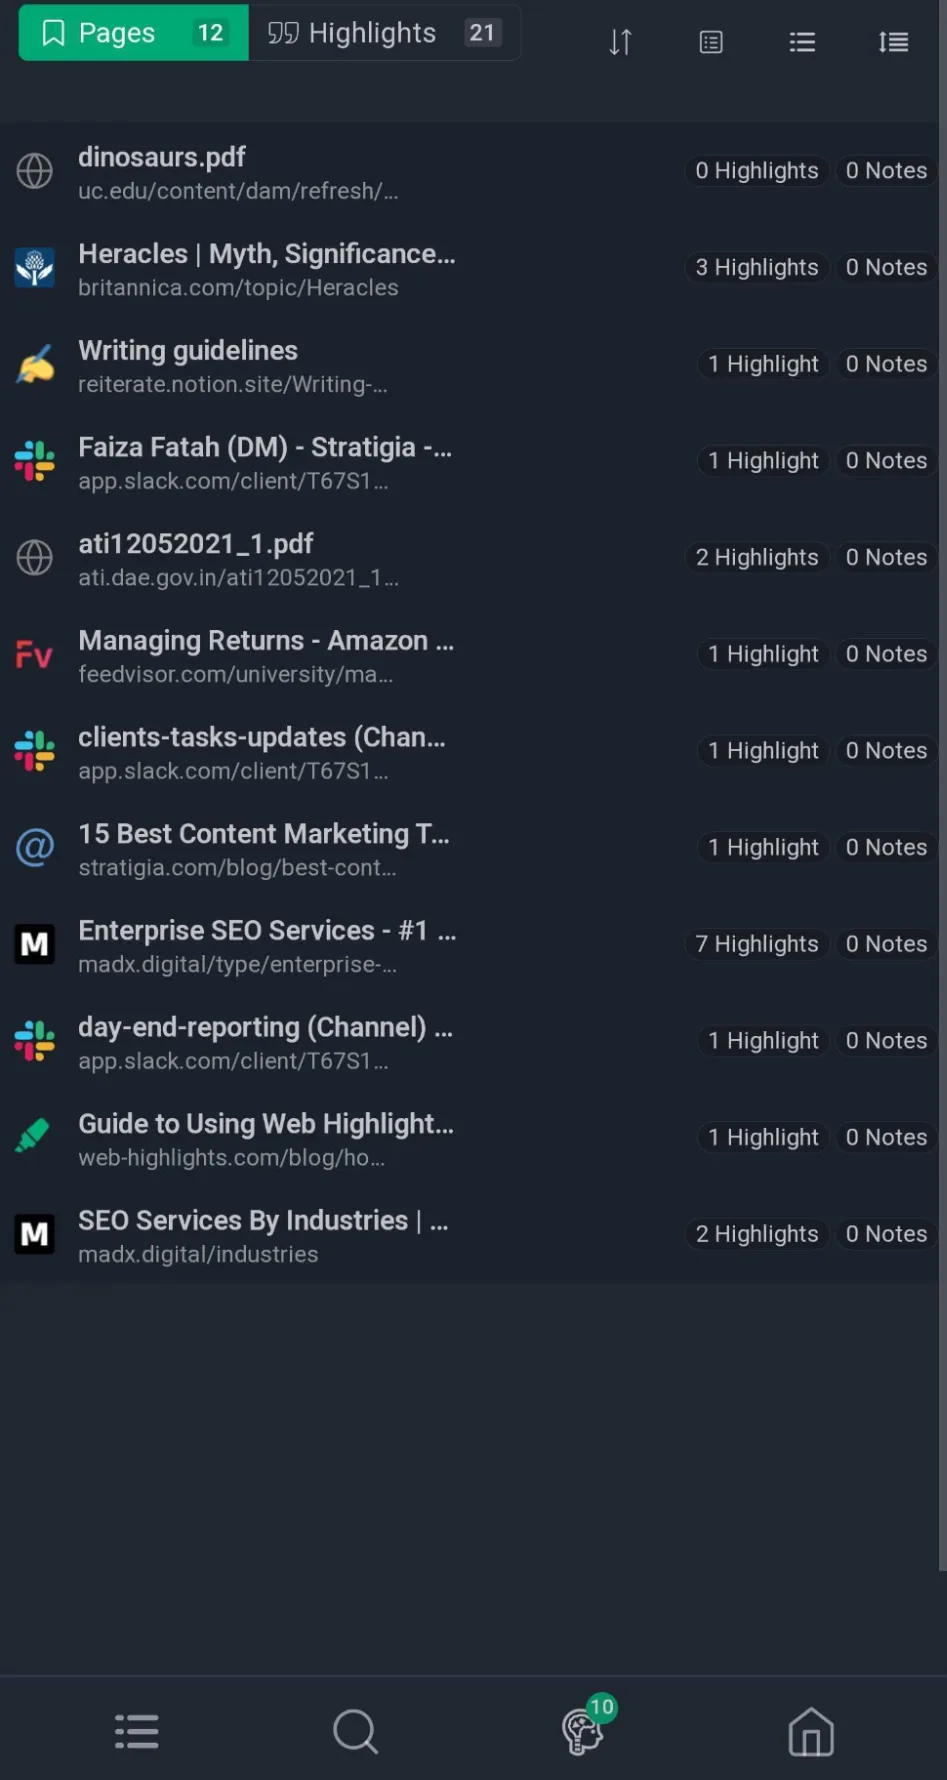The image size is (947, 1780).
Task: Go to home icon in bottom bar
Action: point(811,1732)
